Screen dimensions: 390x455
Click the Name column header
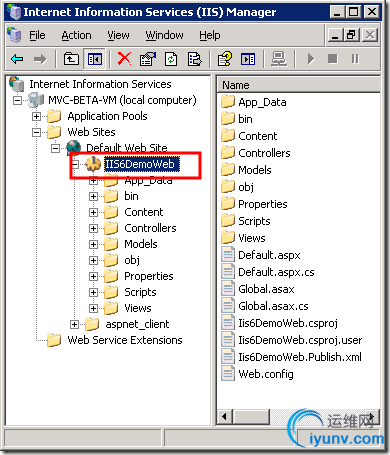pyautogui.click(x=299, y=85)
